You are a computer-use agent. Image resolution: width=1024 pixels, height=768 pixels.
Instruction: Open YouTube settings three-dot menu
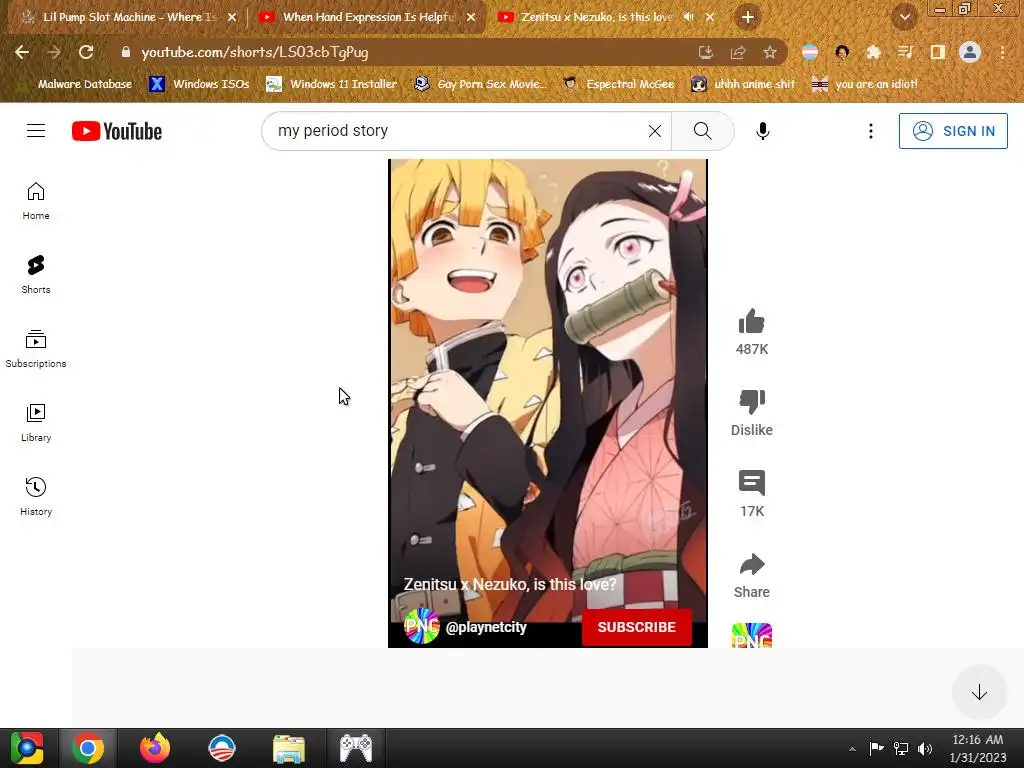(871, 131)
